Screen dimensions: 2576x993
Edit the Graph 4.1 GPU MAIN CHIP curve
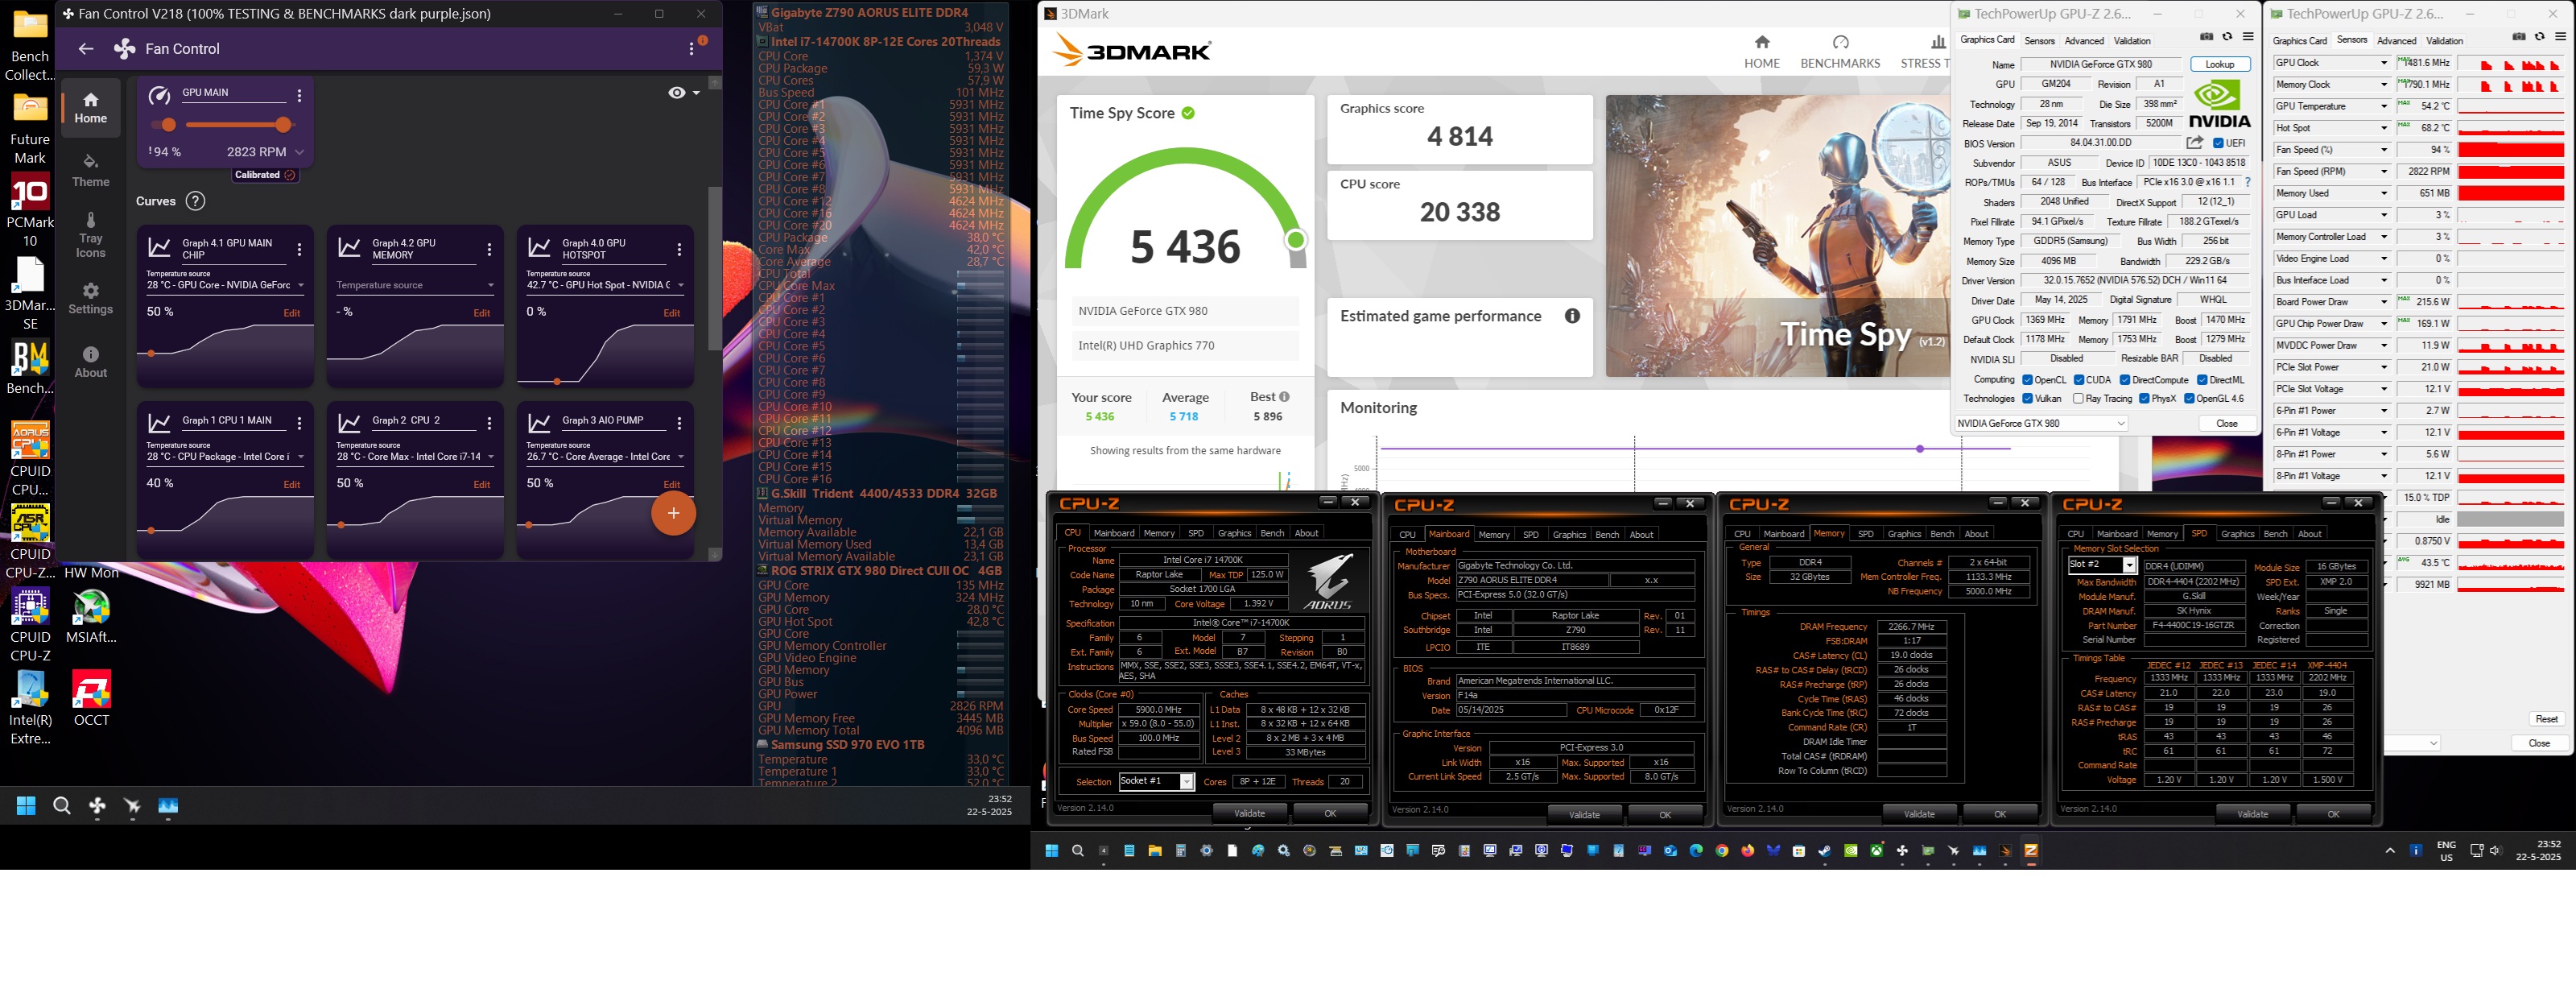291,313
